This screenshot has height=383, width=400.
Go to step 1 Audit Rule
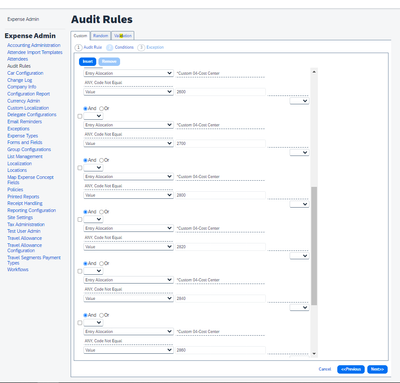(x=88, y=47)
